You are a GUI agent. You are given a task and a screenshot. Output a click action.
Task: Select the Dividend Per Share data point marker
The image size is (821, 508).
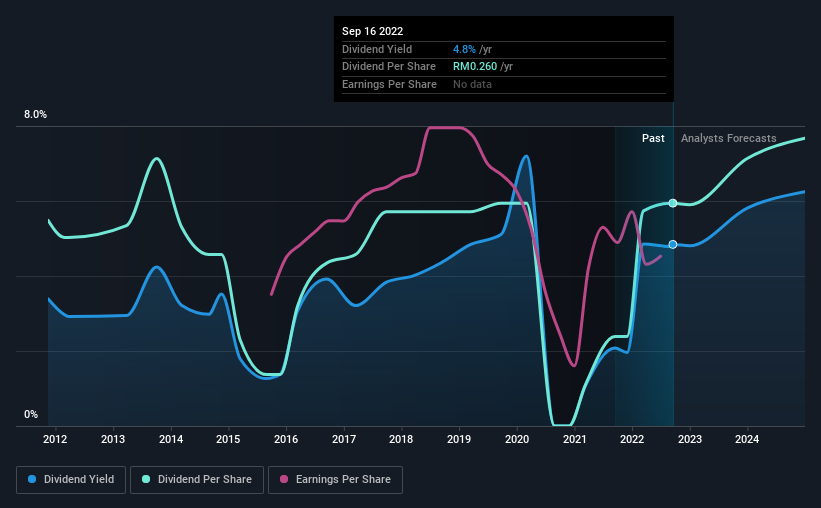(673, 203)
